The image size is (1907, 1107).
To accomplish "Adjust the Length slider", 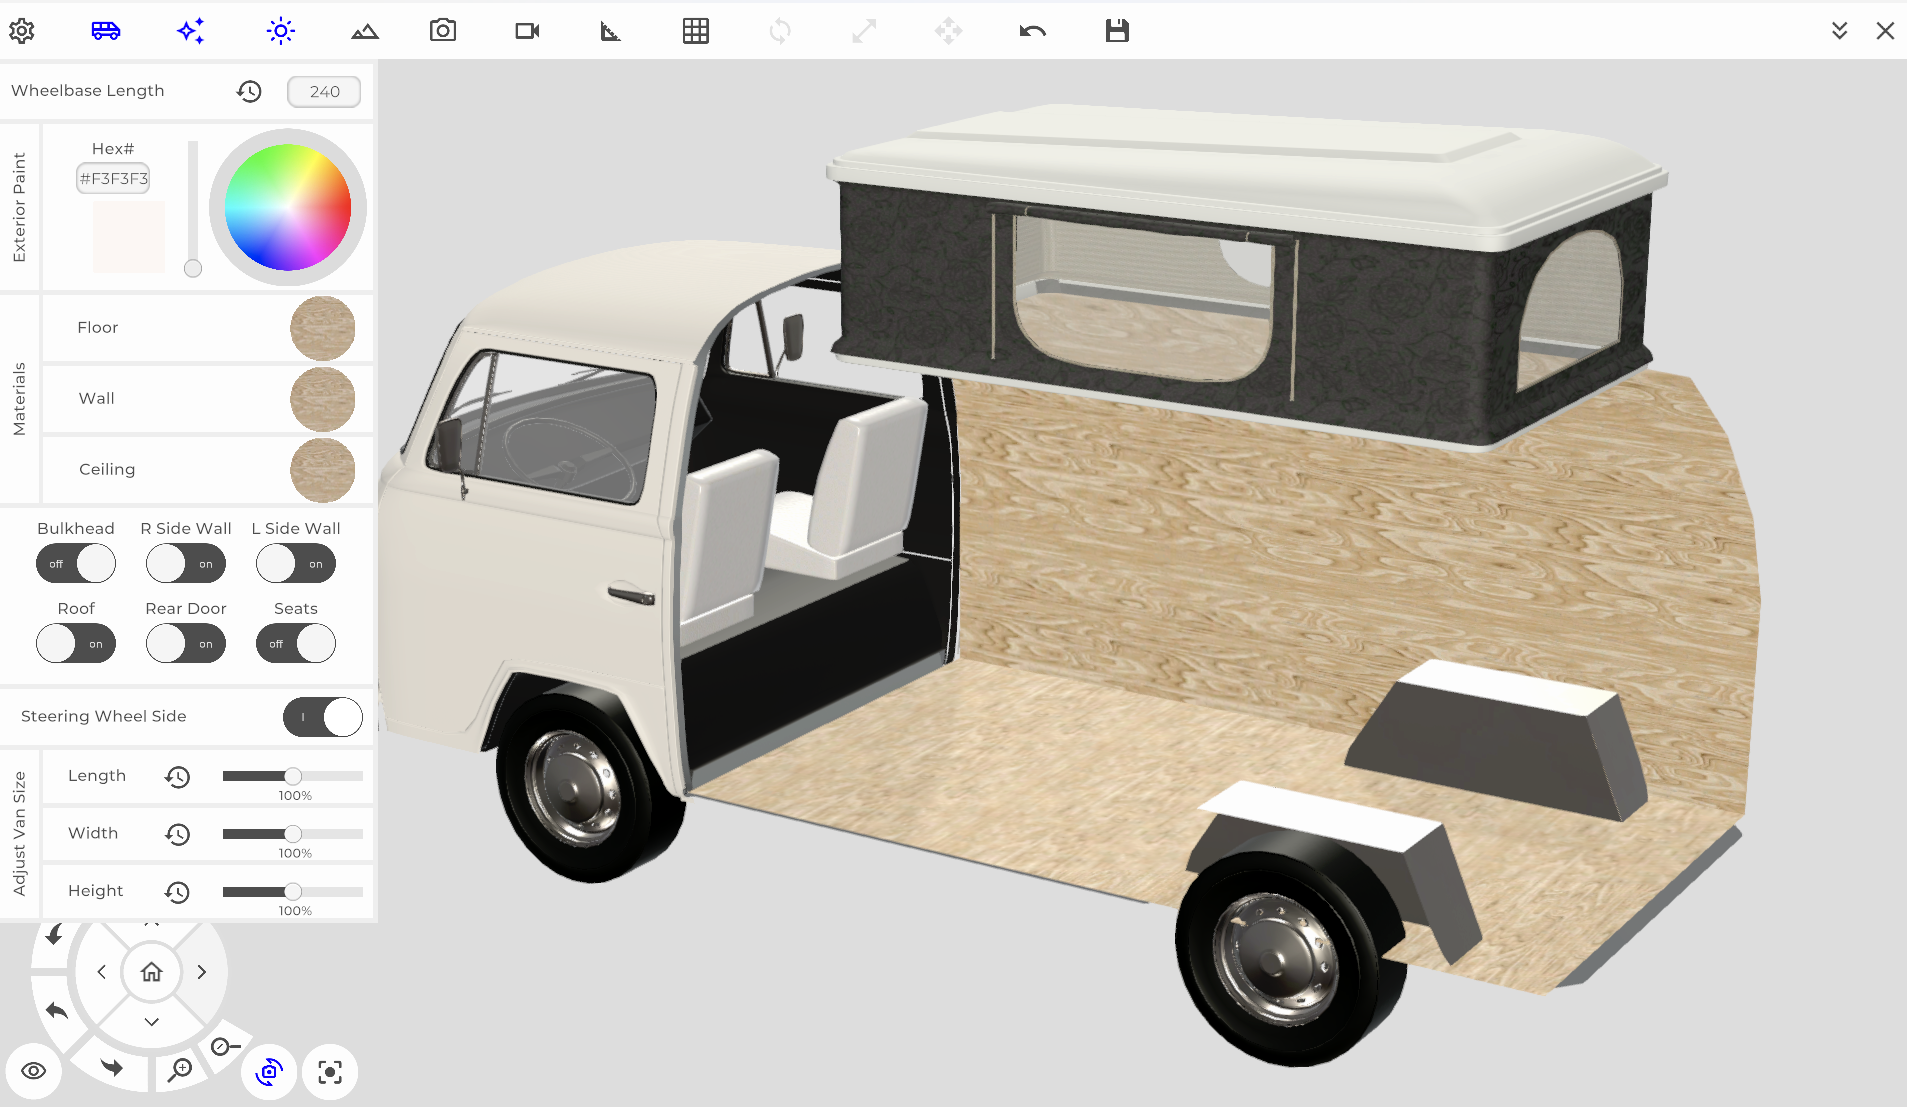I will 292,776.
